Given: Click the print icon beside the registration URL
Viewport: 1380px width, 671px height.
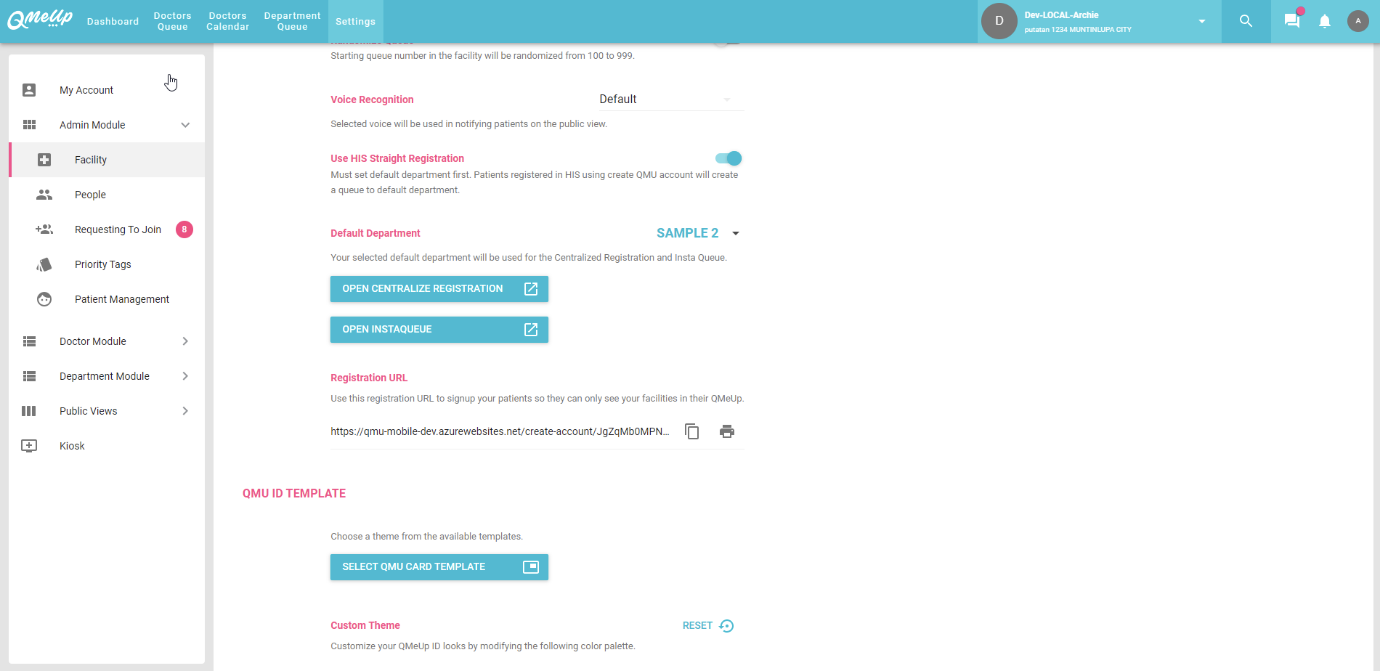Looking at the screenshot, I should pos(727,432).
